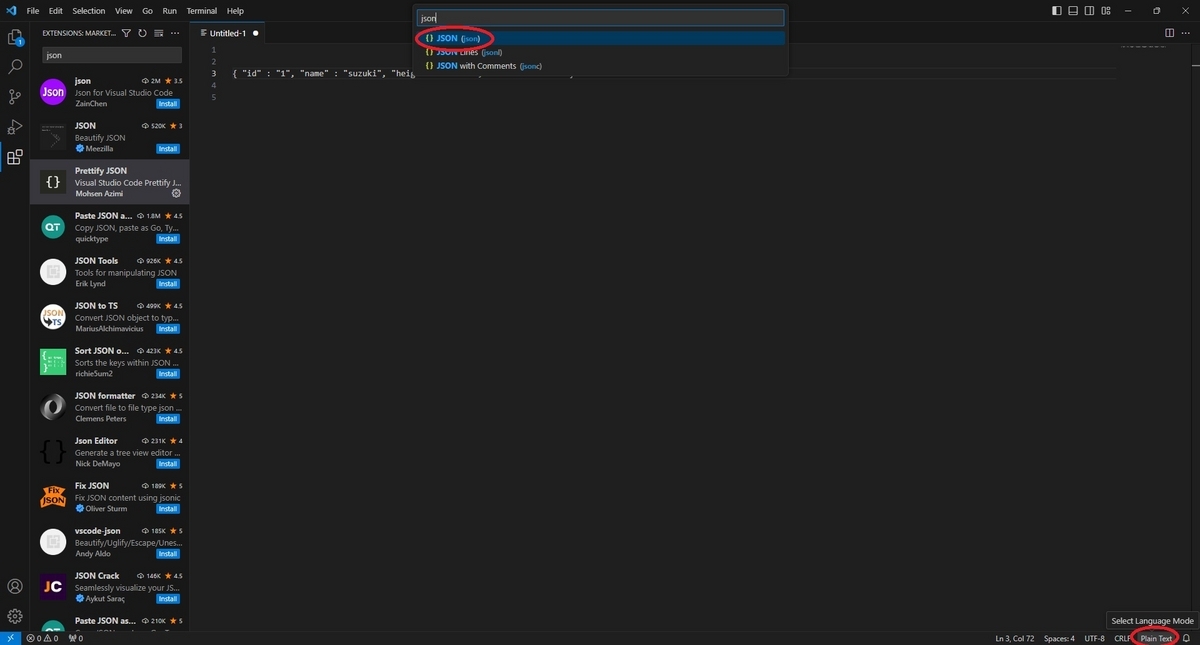1200x645 pixels.
Task: Split the editor to the right
Action: [1170, 33]
